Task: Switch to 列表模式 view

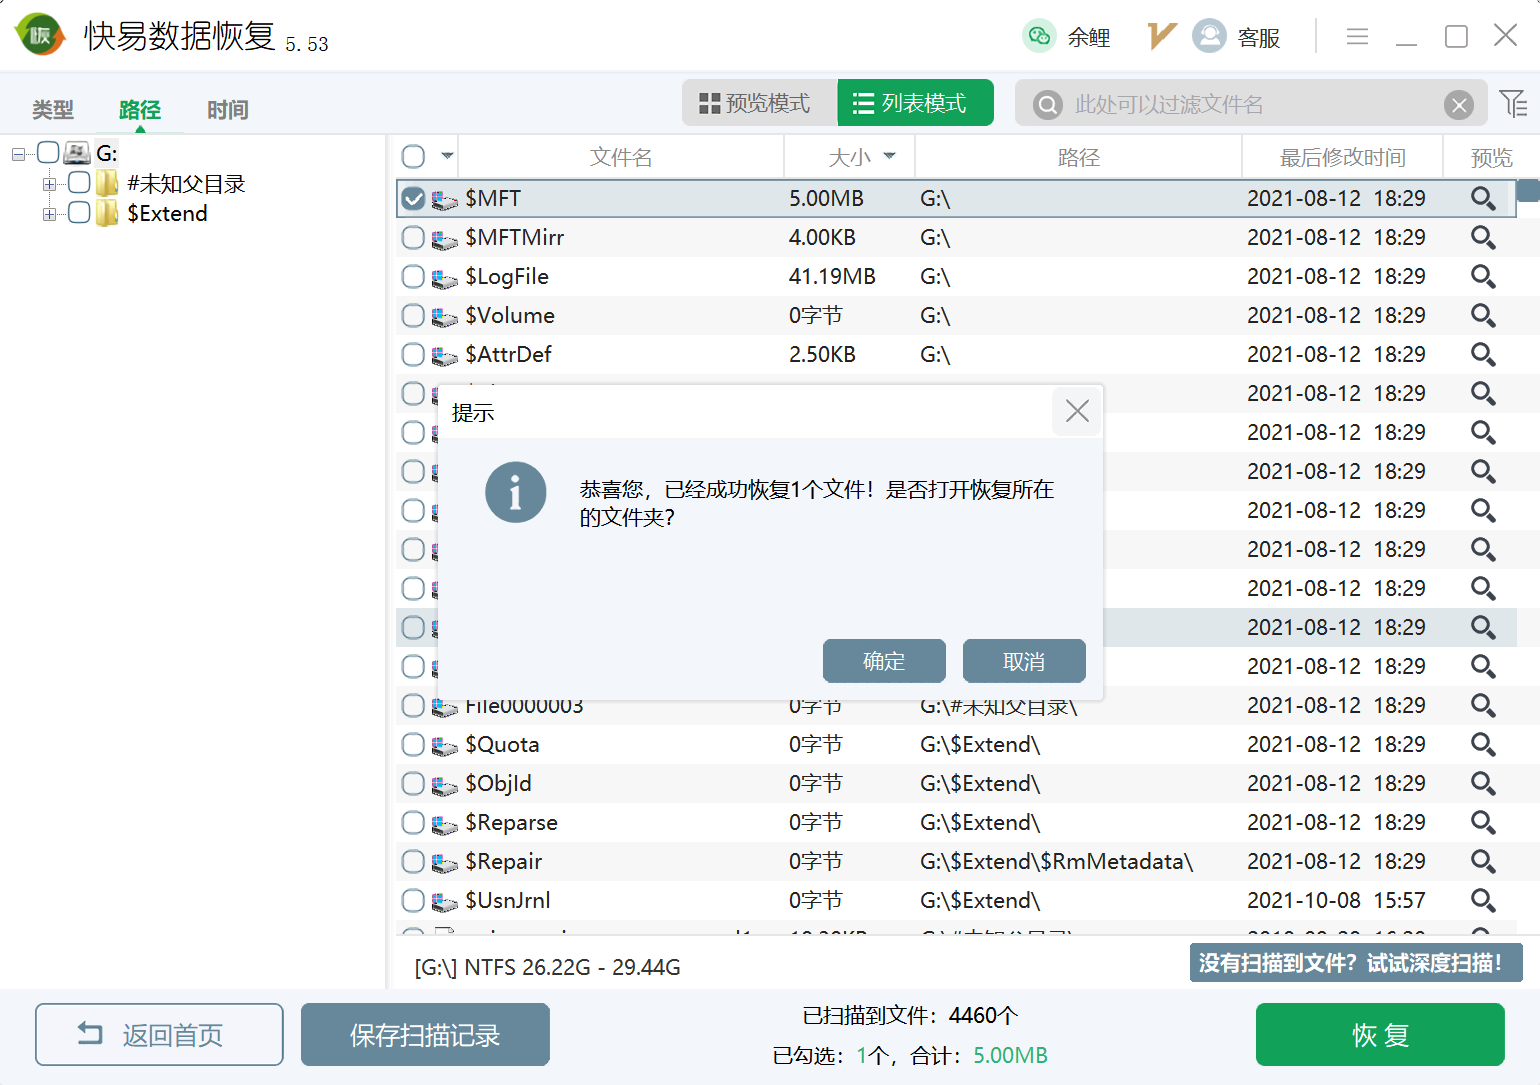Action: click(916, 103)
